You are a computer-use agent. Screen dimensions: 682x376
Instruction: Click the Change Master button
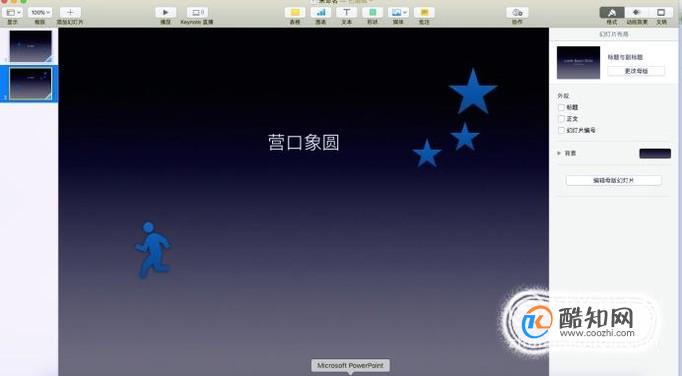pyautogui.click(x=636, y=71)
